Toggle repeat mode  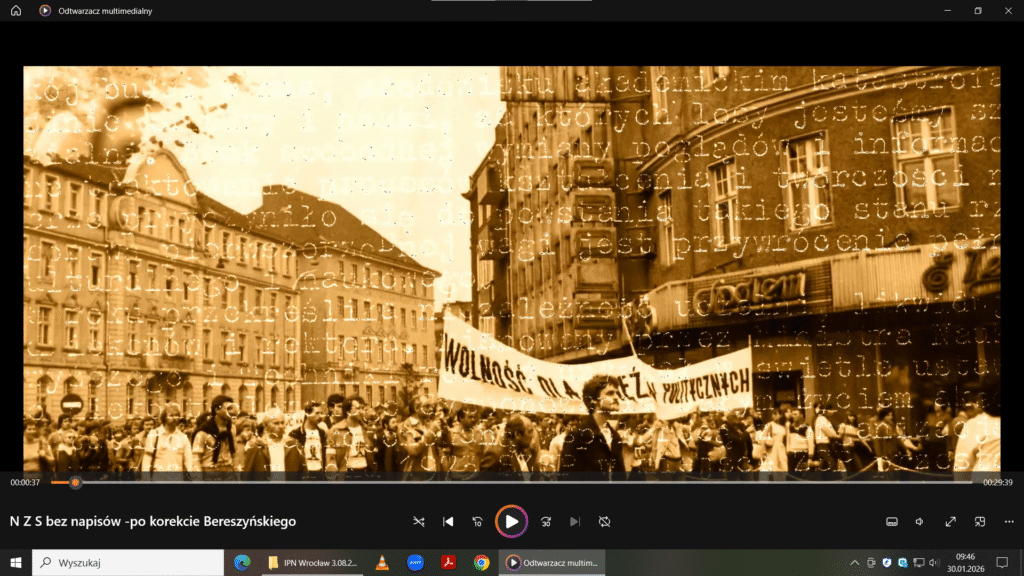coord(605,521)
